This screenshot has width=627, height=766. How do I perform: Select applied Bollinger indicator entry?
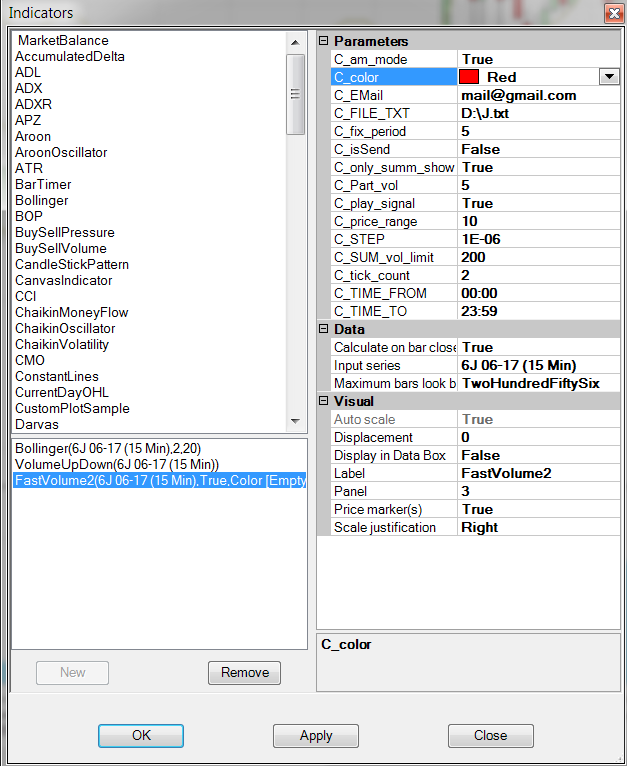click(x=108, y=448)
